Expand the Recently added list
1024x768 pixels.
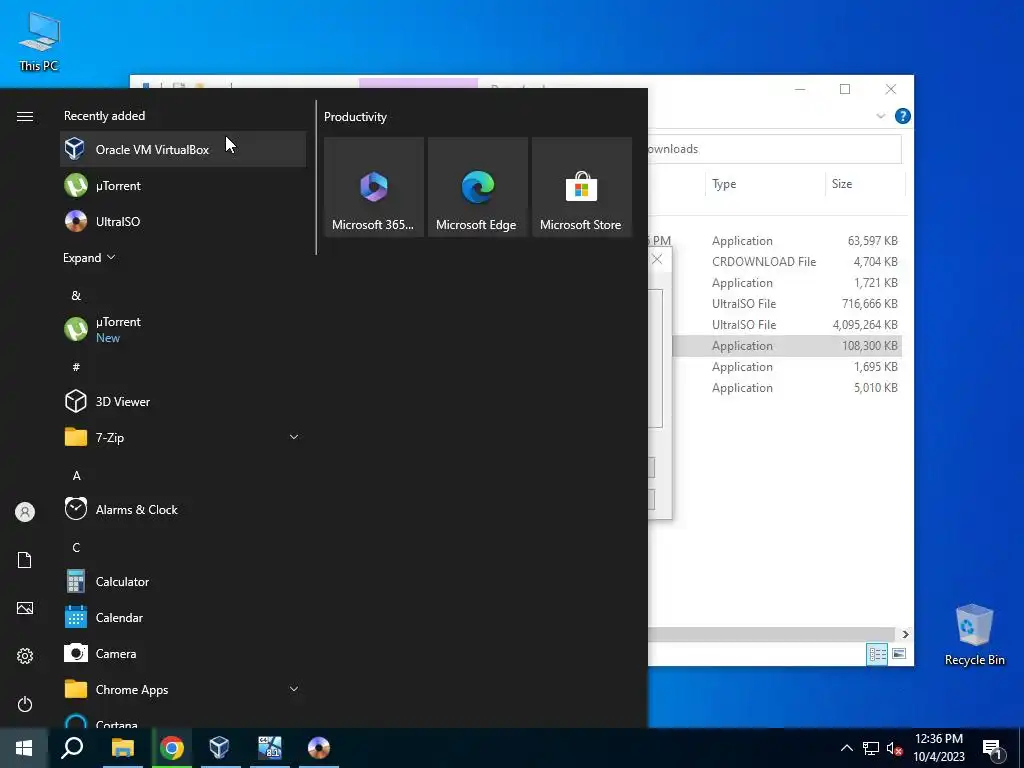[89, 257]
